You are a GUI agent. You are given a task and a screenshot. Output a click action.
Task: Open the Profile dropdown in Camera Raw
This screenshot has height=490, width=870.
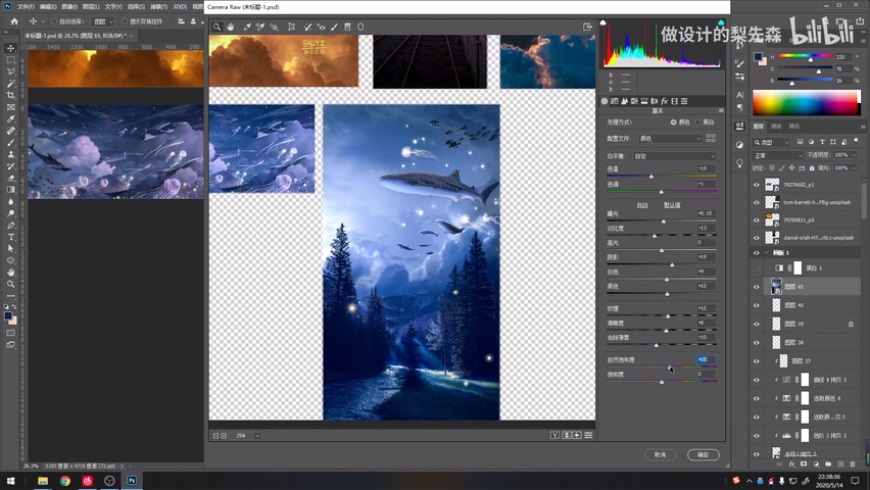[x=670, y=138]
